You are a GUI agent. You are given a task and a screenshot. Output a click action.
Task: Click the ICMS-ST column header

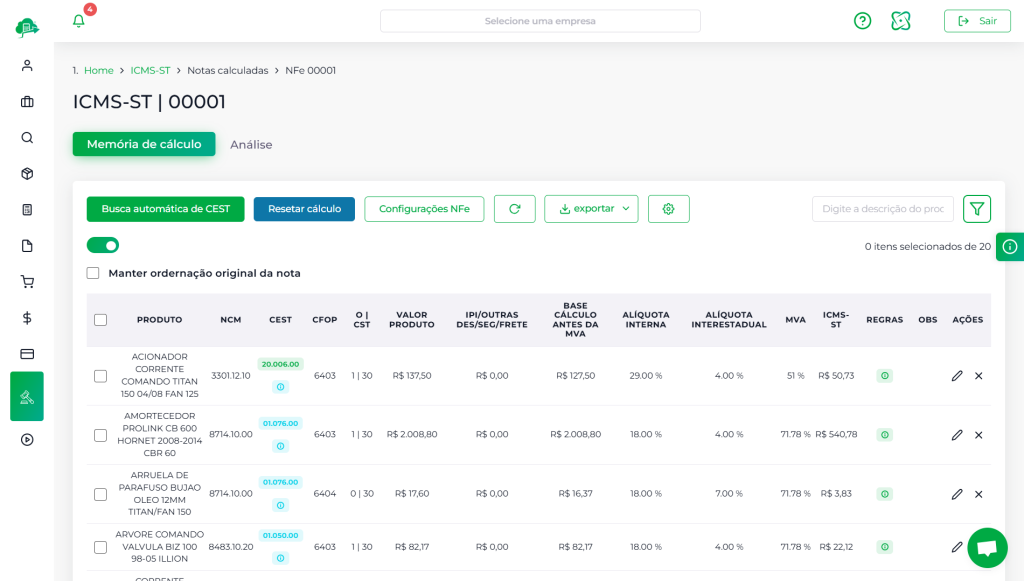(x=836, y=320)
